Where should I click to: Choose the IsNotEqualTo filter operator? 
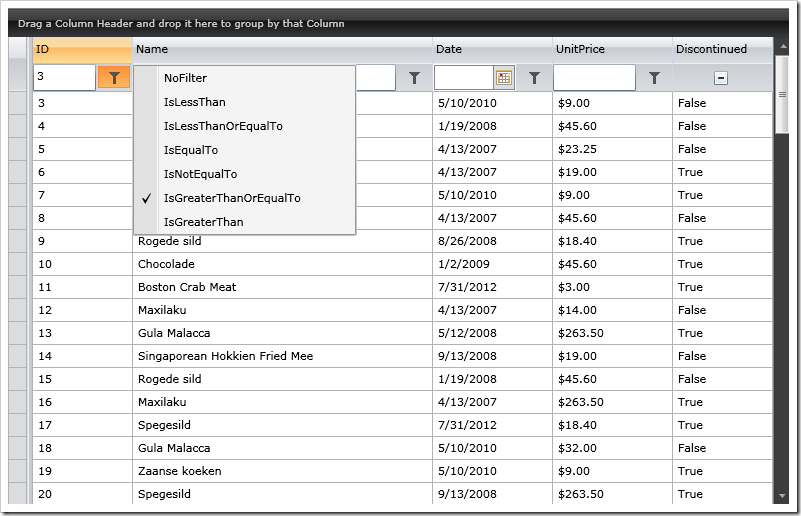click(200, 174)
